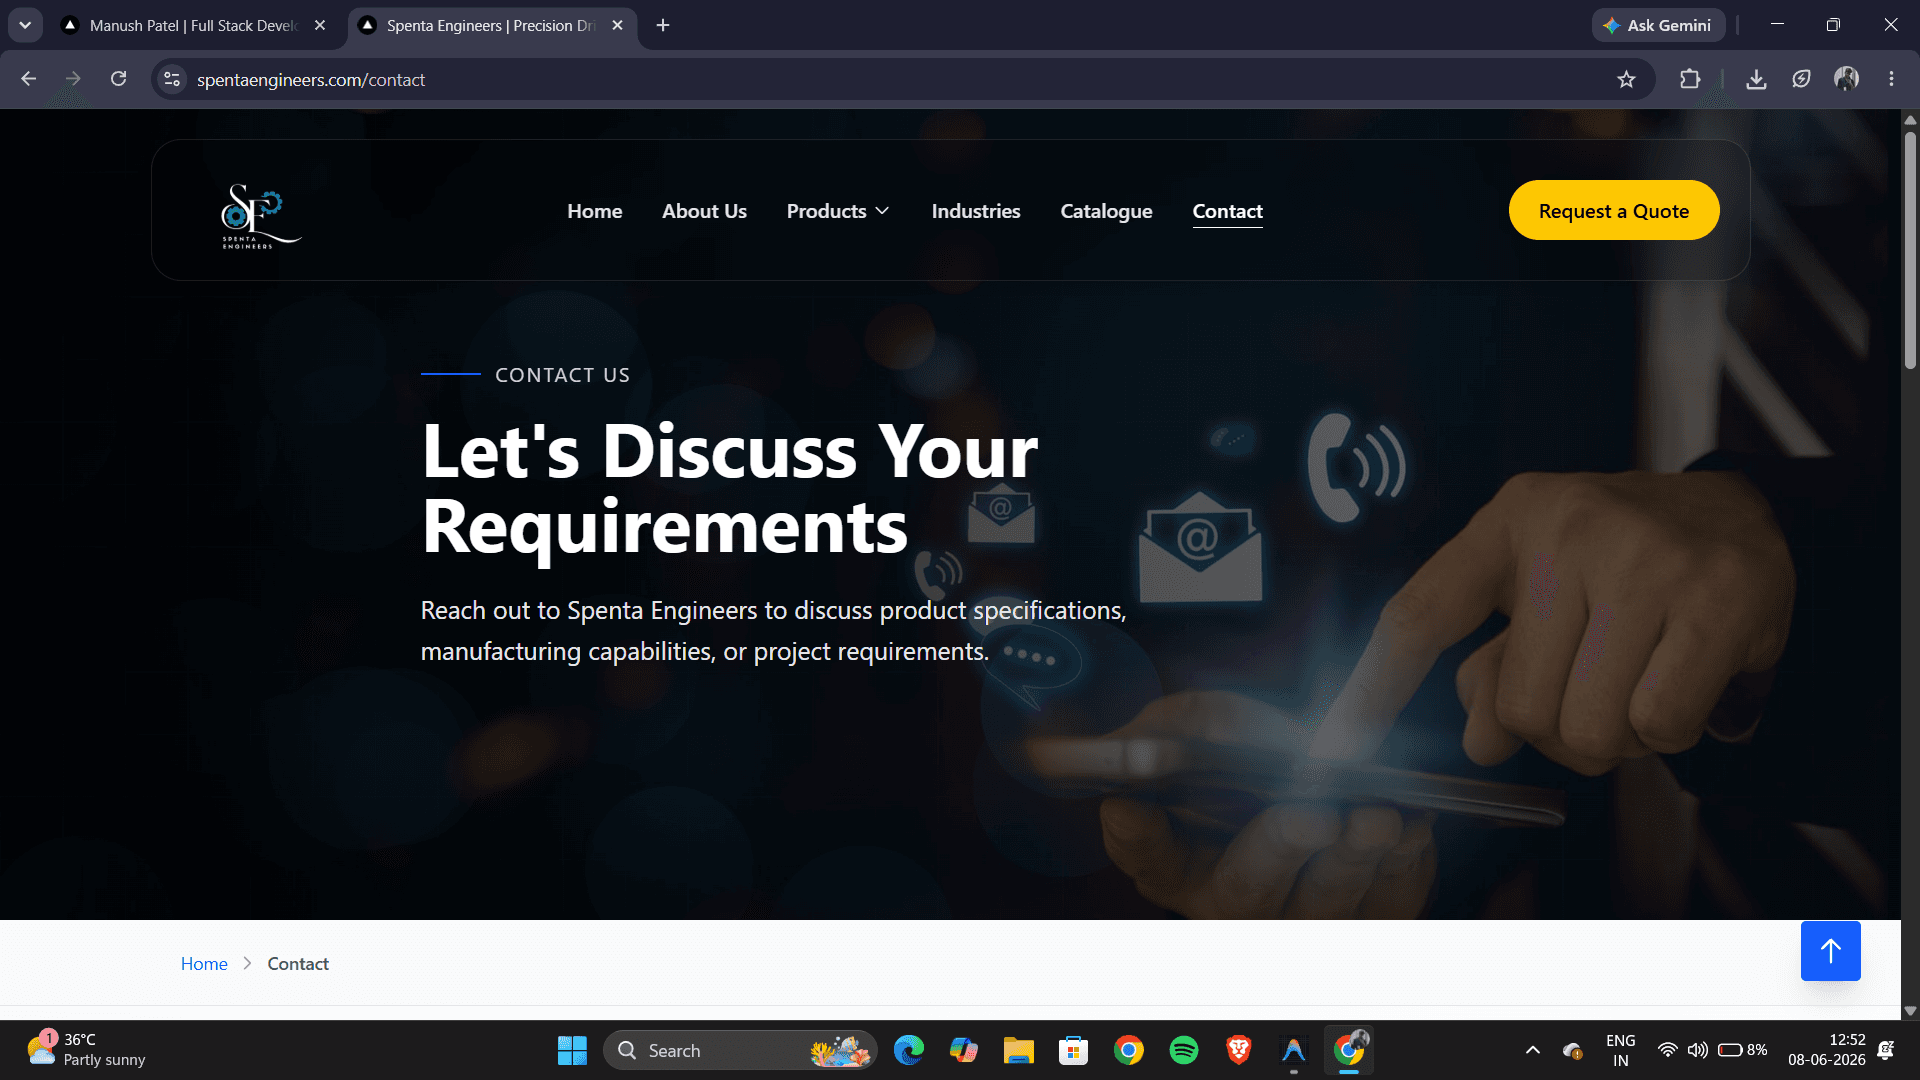This screenshot has width=1920, height=1080.
Task: Show hidden system tray icons
Action: click(1532, 1050)
